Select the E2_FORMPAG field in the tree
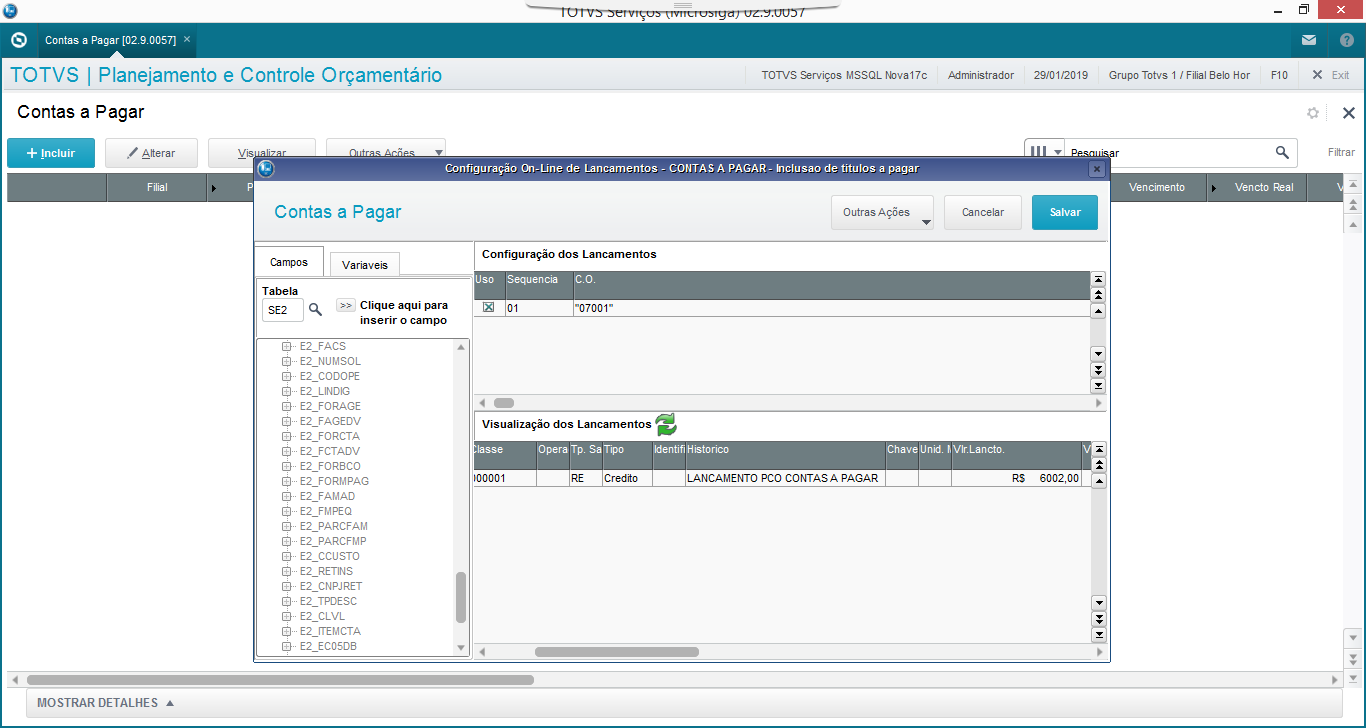1366x728 pixels. tap(334, 482)
